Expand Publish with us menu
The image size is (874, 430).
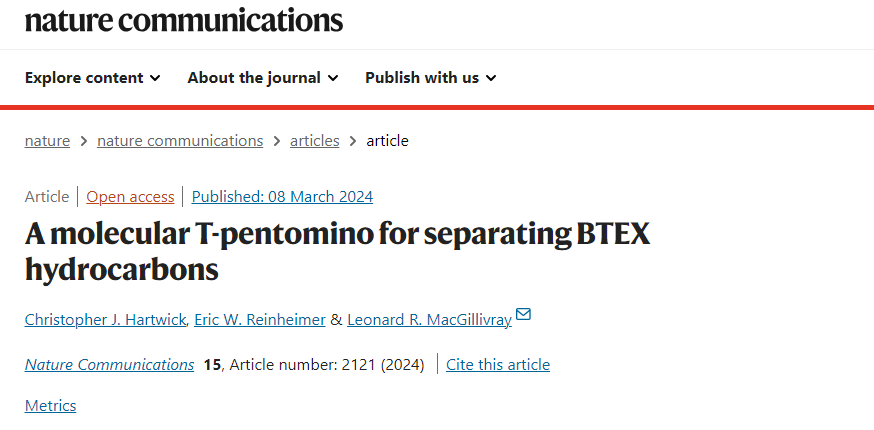[430, 78]
